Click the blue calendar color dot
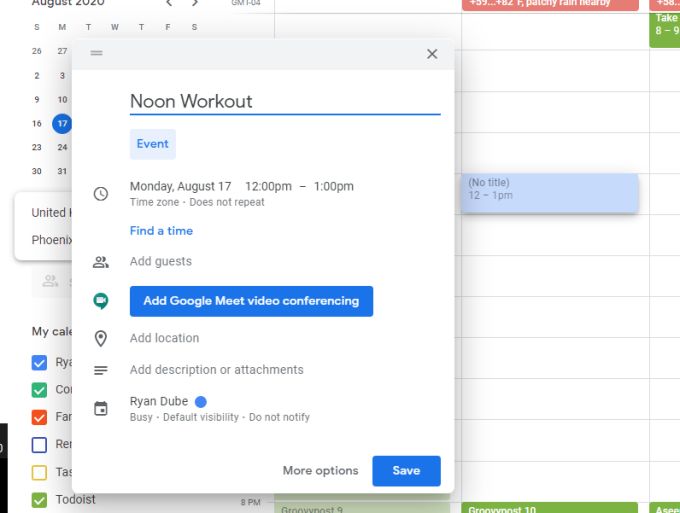The width and height of the screenshot is (680, 513). (x=201, y=402)
